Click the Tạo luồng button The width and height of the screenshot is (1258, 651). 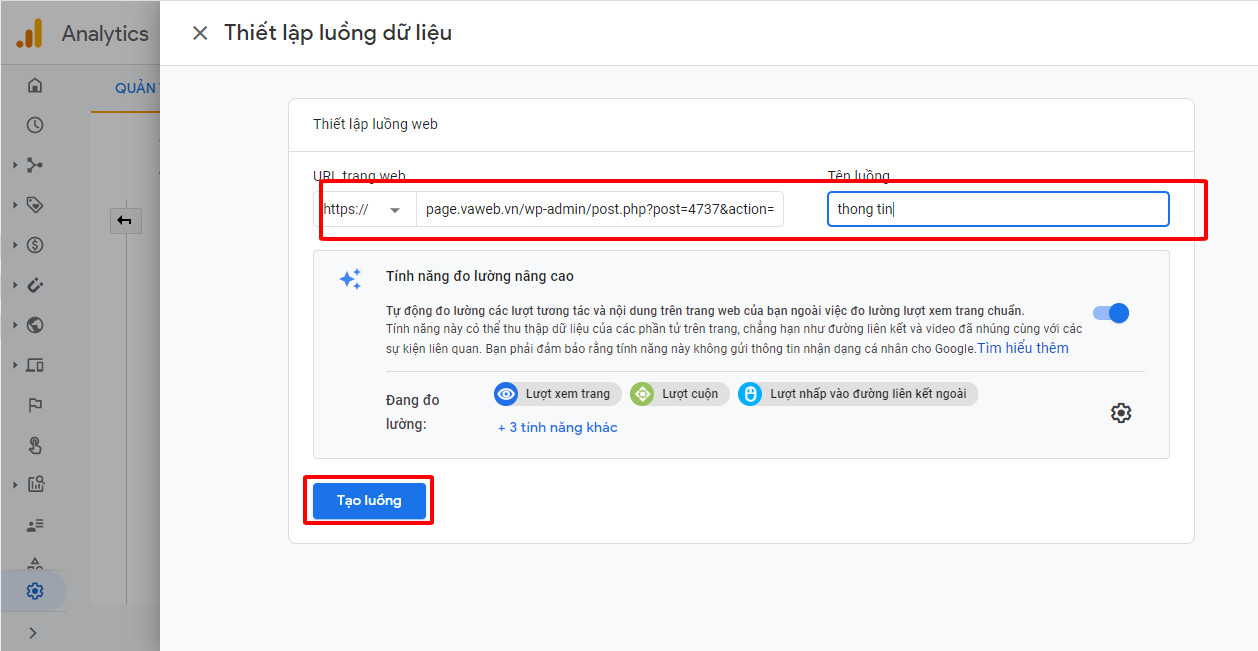point(369,501)
